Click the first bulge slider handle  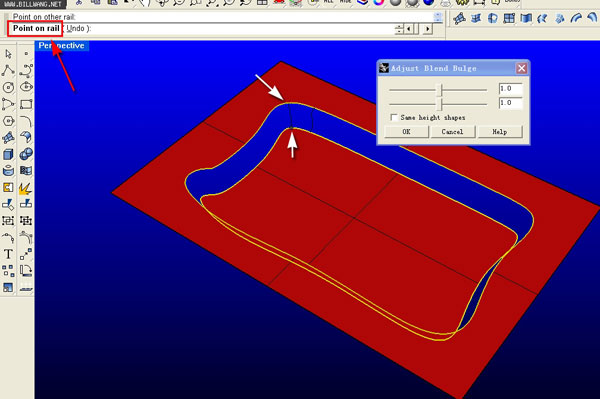pos(441,90)
